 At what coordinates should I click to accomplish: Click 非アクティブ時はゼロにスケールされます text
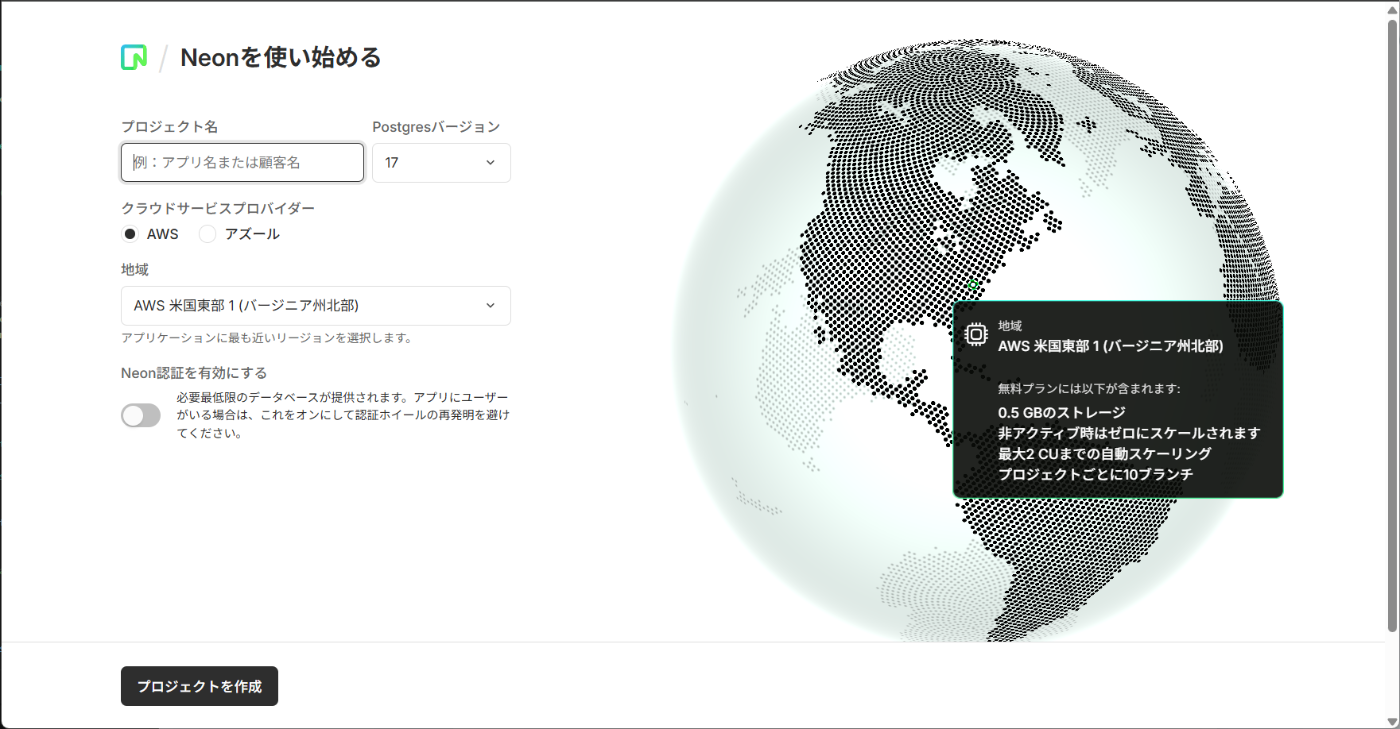(x=1129, y=433)
